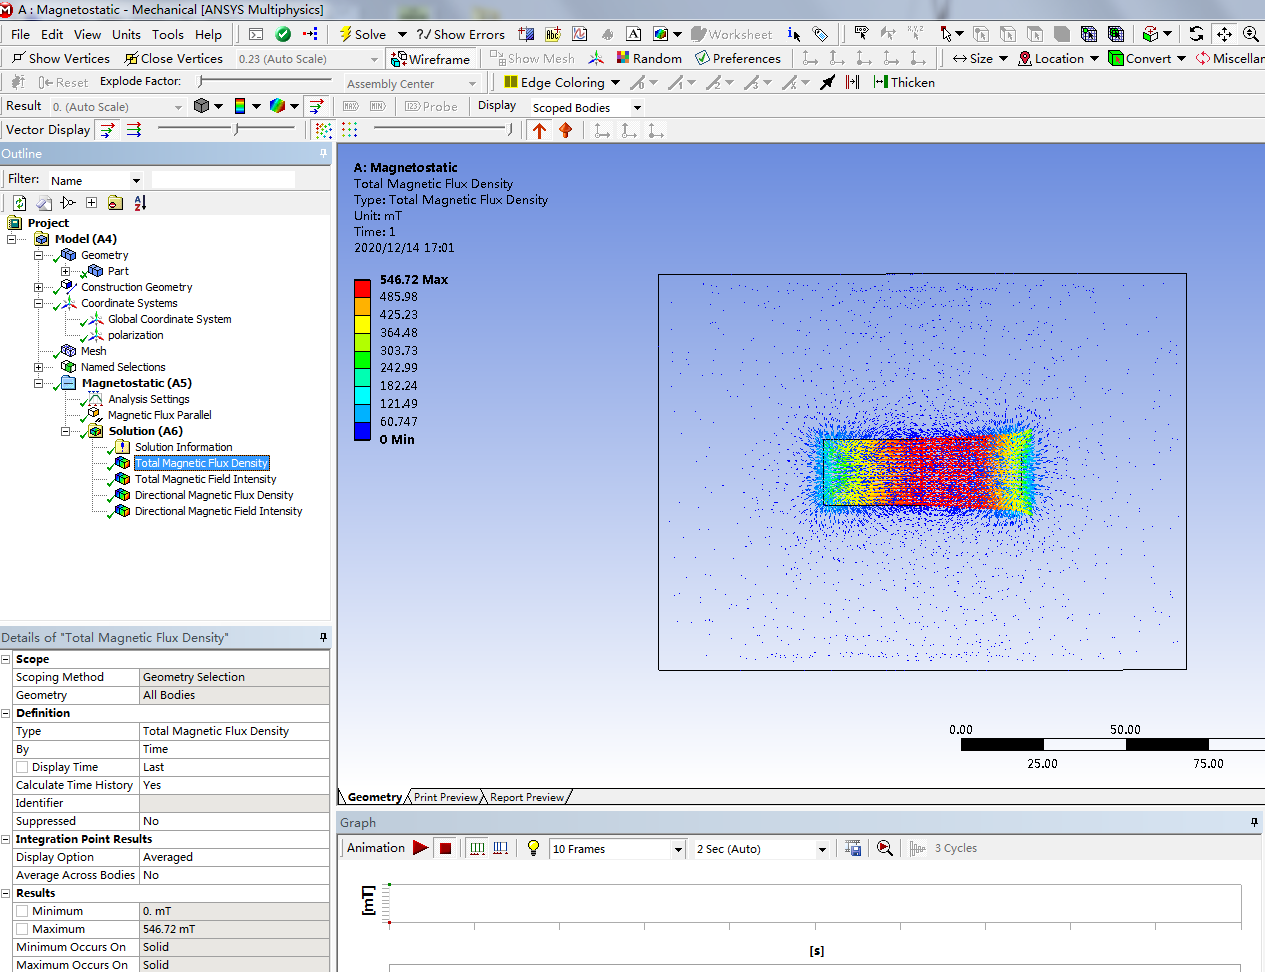
Task: Select the Zoom tool icon
Action: pyautogui.click(x=1251, y=34)
